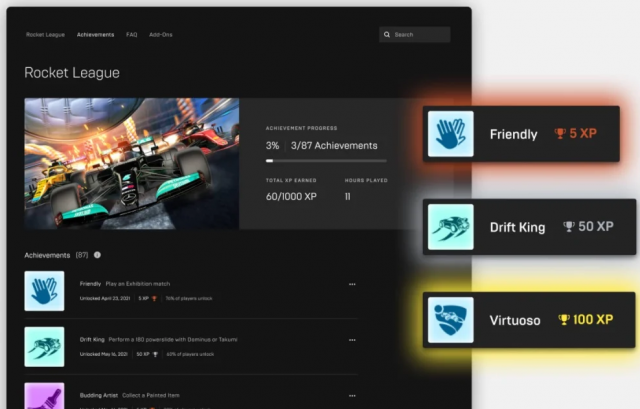The width and height of the screenshot is (640, 409).
Task: Click the car icon on the Drift King card
Action: [x=451, y=227]
